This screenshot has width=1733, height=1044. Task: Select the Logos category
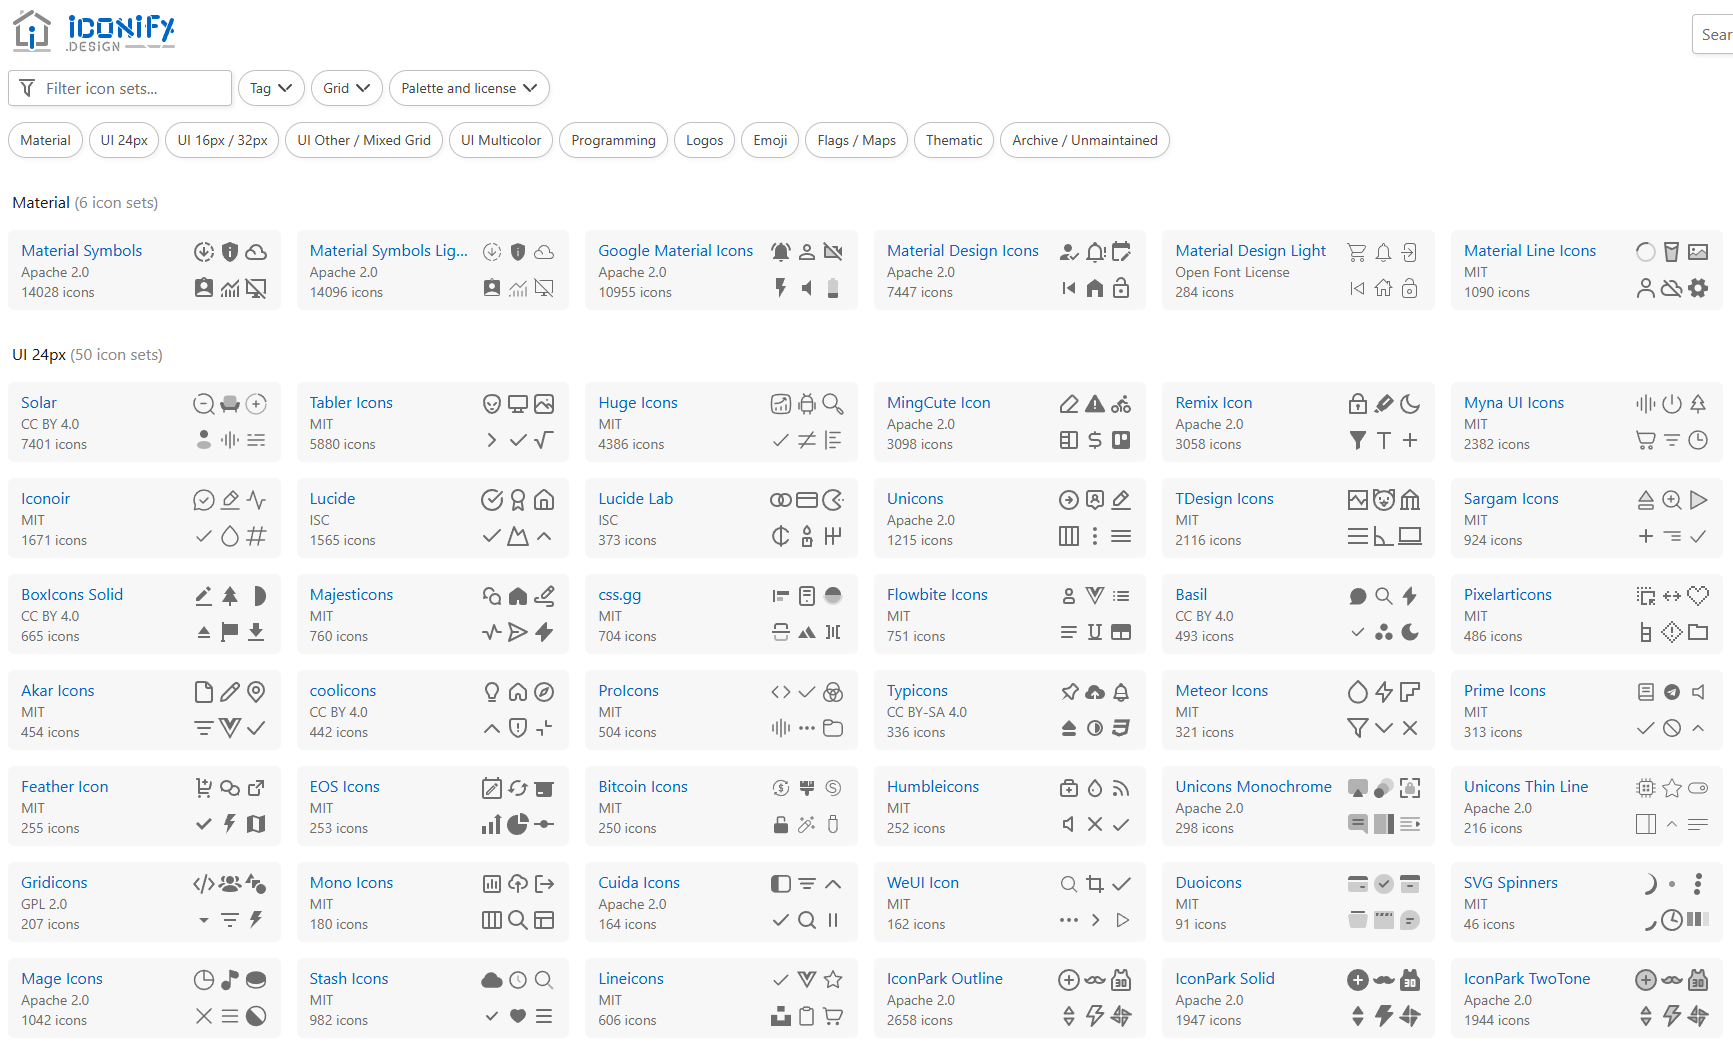coord(704,140)
